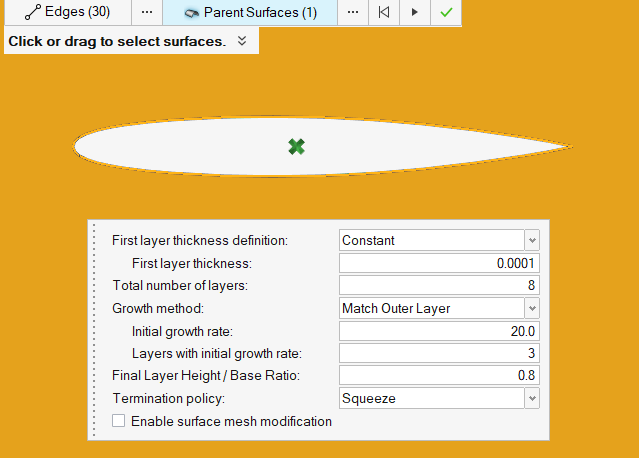639x458 pixels.
Task: Click the First layer thickness field
Action: (439, 263)
